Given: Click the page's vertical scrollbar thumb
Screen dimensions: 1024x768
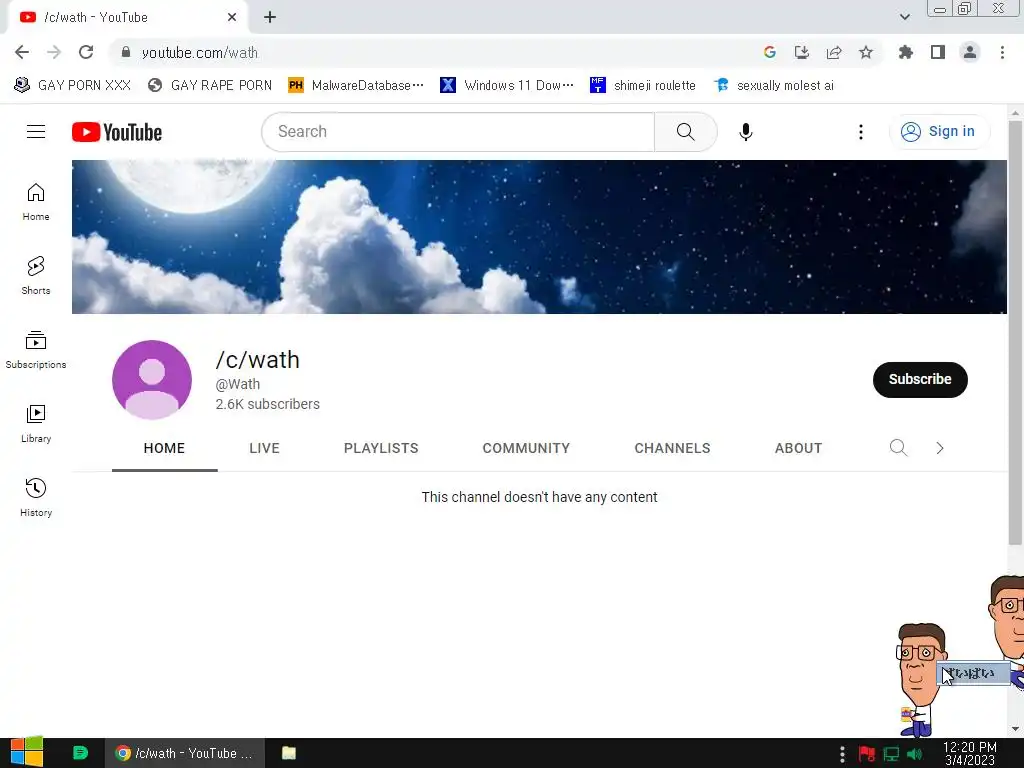Looking at the screenshot, I should coord(1015,332).
